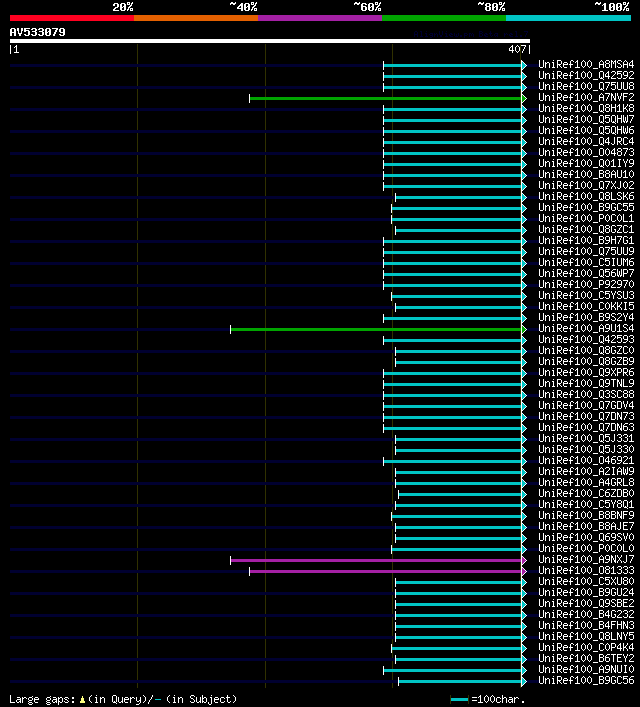Screen dimensions: 640x707
Task: Click the red 20% identity color bar
Action: pyautogui.click(x=72, y=18)
